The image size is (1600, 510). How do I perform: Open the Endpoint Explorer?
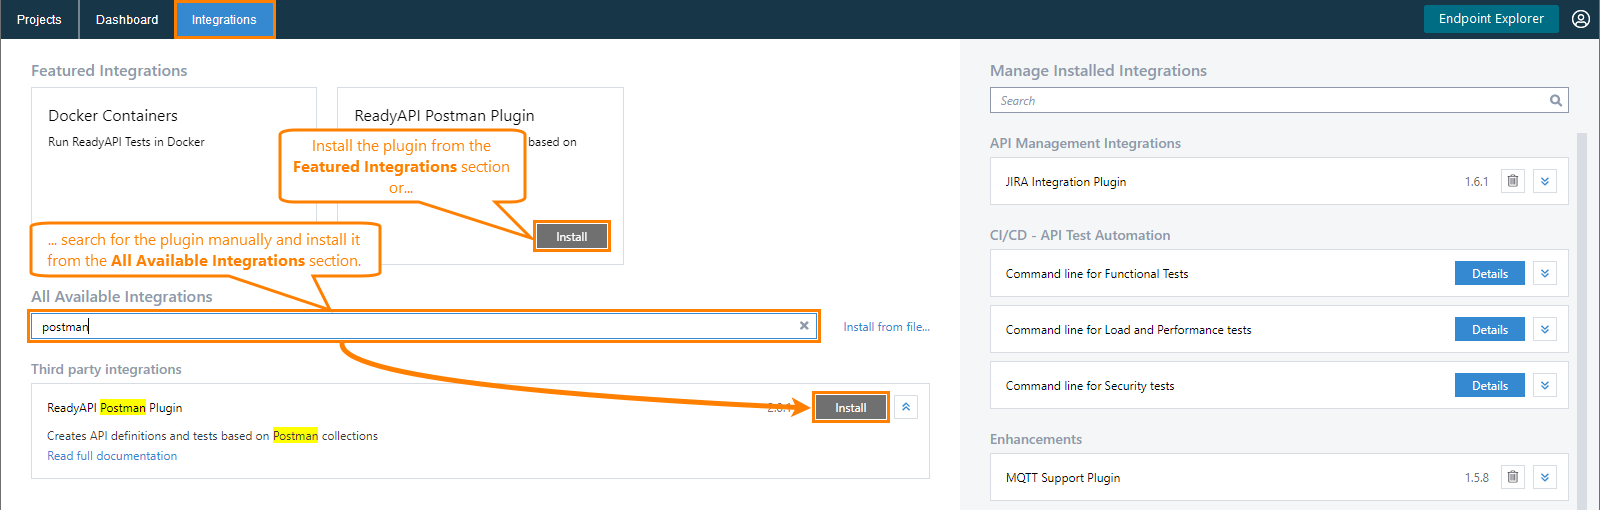click(x=1491, y=19)
